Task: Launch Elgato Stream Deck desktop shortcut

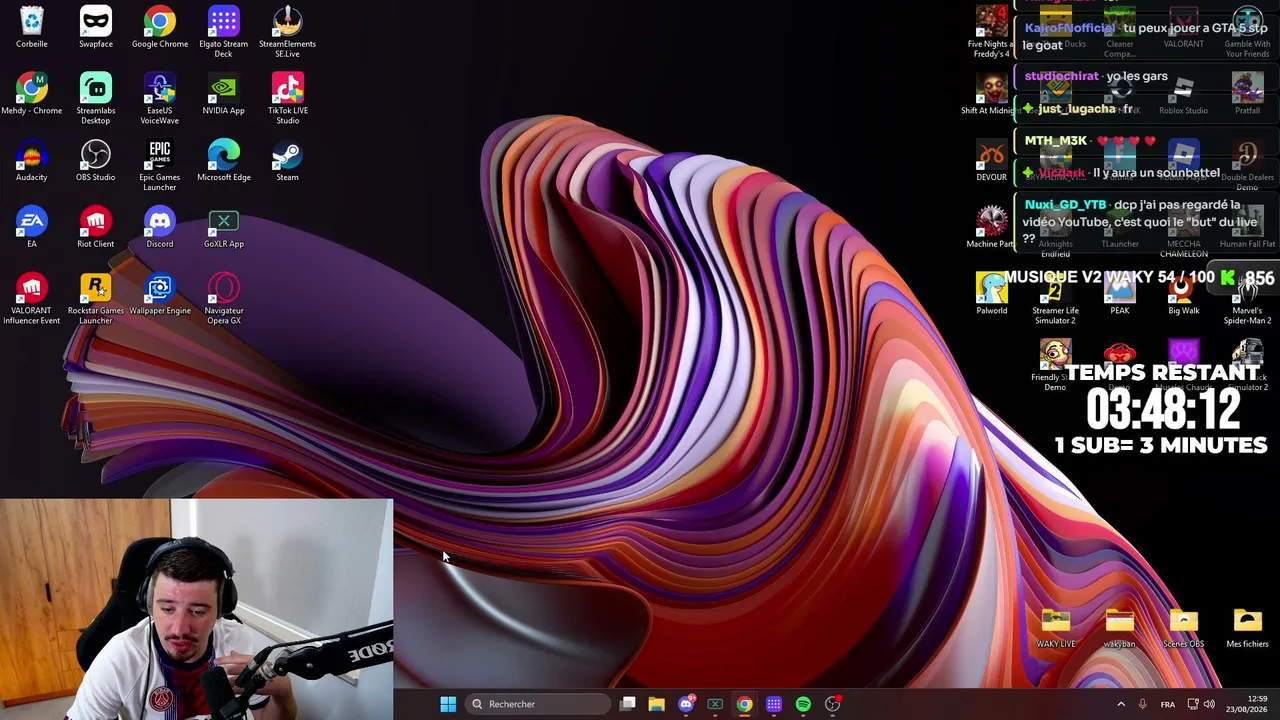Action: [224, 32]
